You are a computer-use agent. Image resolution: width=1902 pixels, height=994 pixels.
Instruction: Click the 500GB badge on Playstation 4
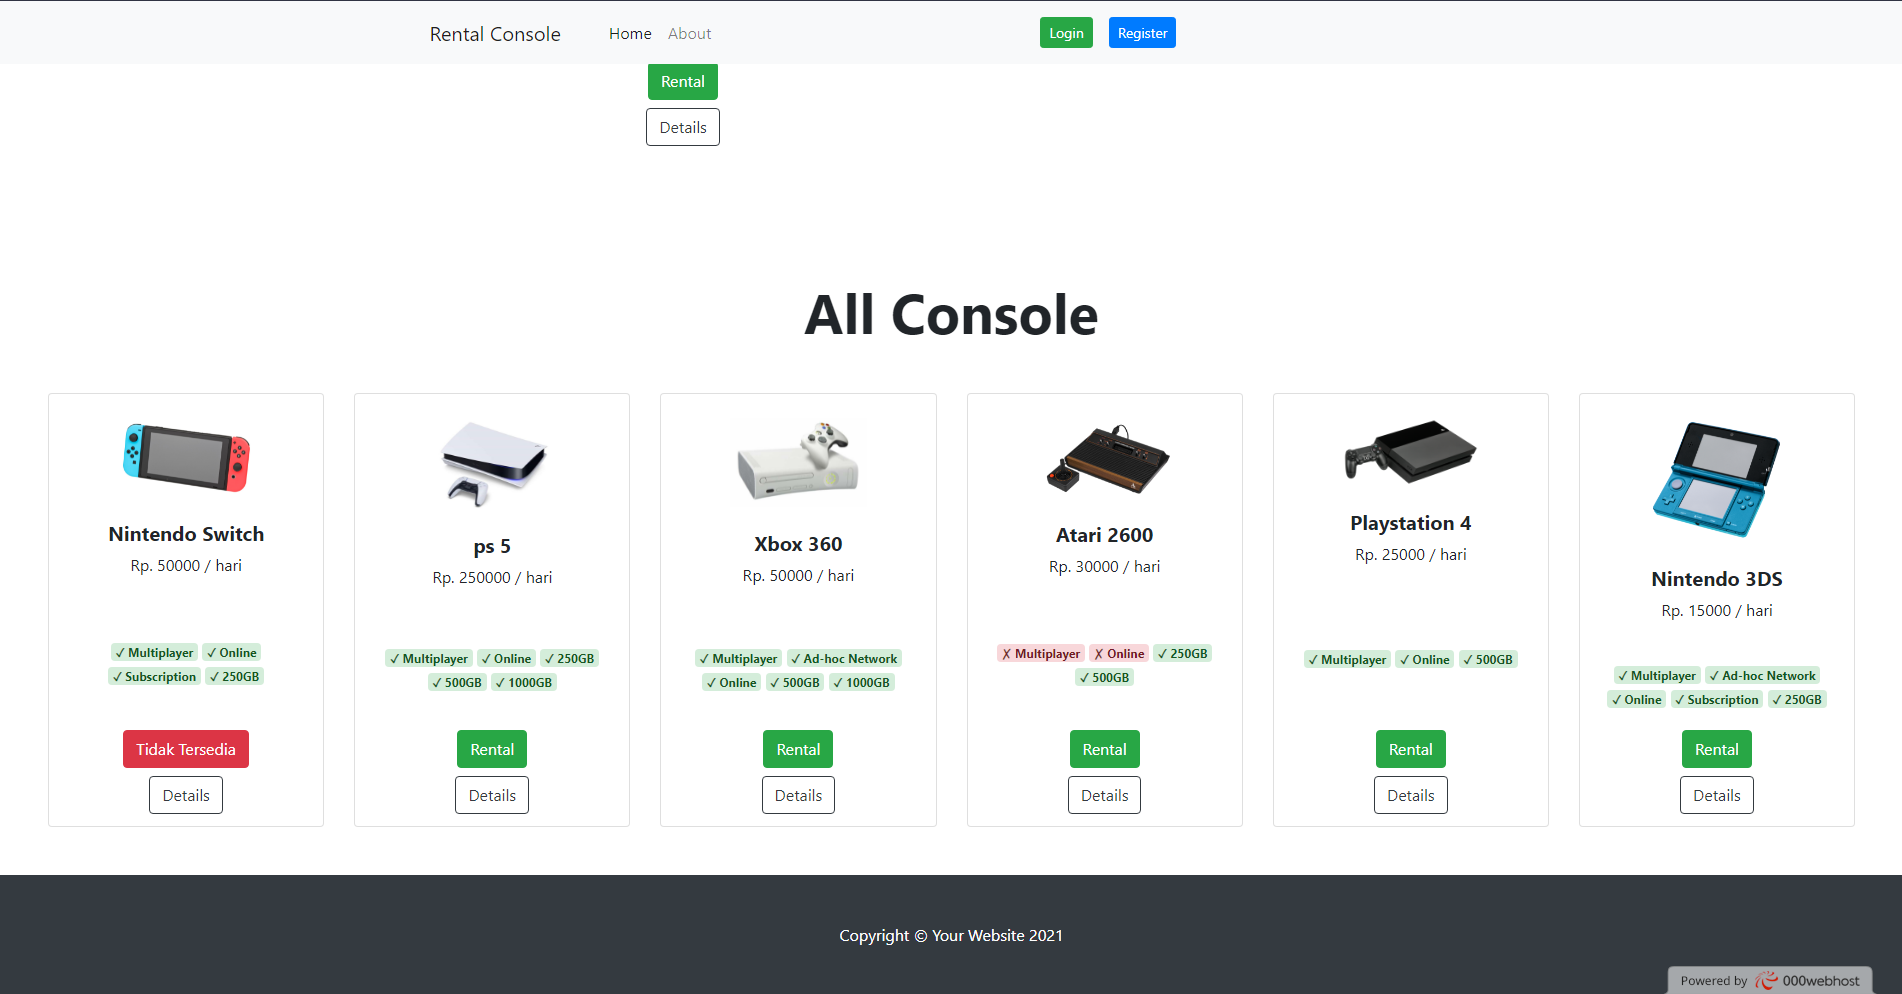coord(1488,659)
